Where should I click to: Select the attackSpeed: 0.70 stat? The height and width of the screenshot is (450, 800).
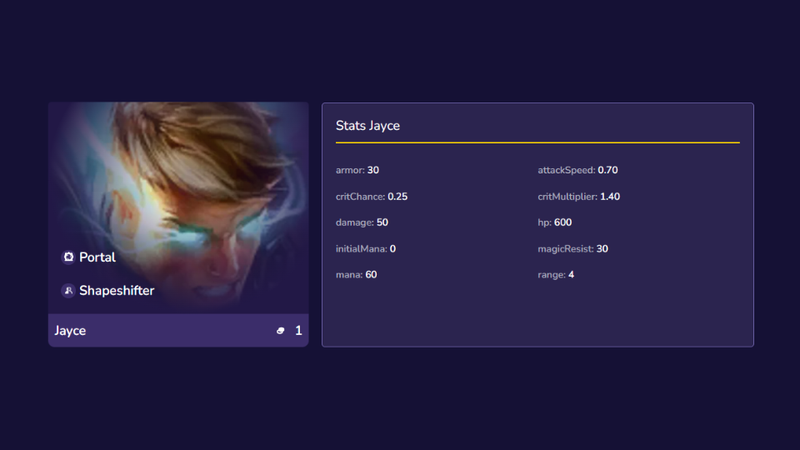[578, 170]
